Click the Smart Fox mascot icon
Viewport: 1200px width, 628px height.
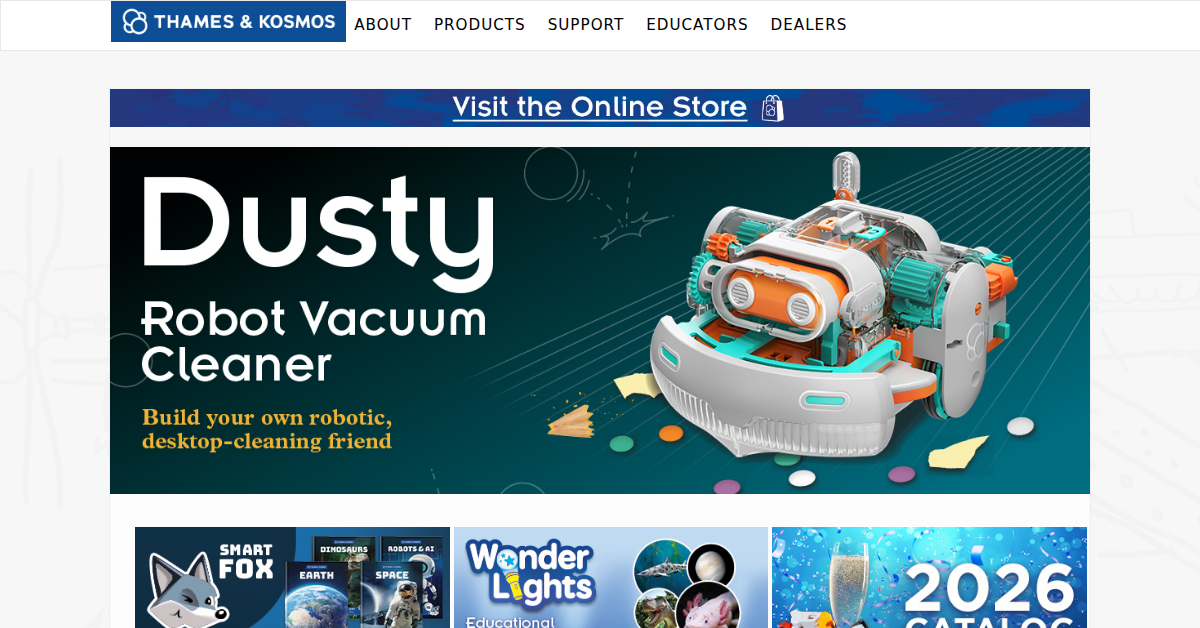click(x=186, y=589)
